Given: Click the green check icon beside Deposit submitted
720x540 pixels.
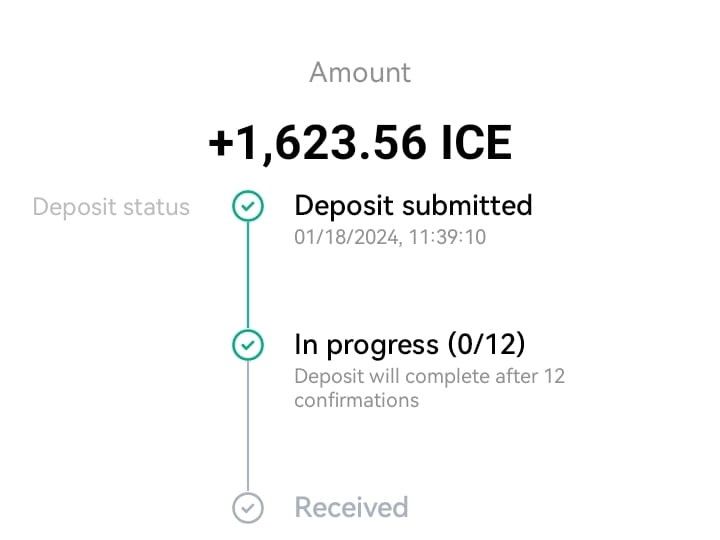Looking at the screenshot, I should pyautogui.click(x=248, y=206).
